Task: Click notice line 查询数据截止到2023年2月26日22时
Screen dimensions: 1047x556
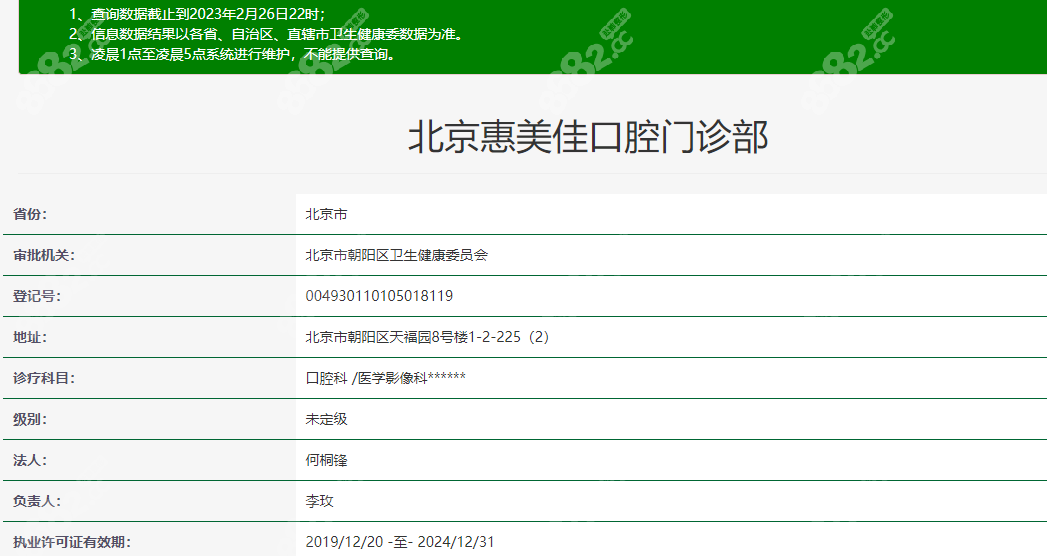Action: [198, 14]
